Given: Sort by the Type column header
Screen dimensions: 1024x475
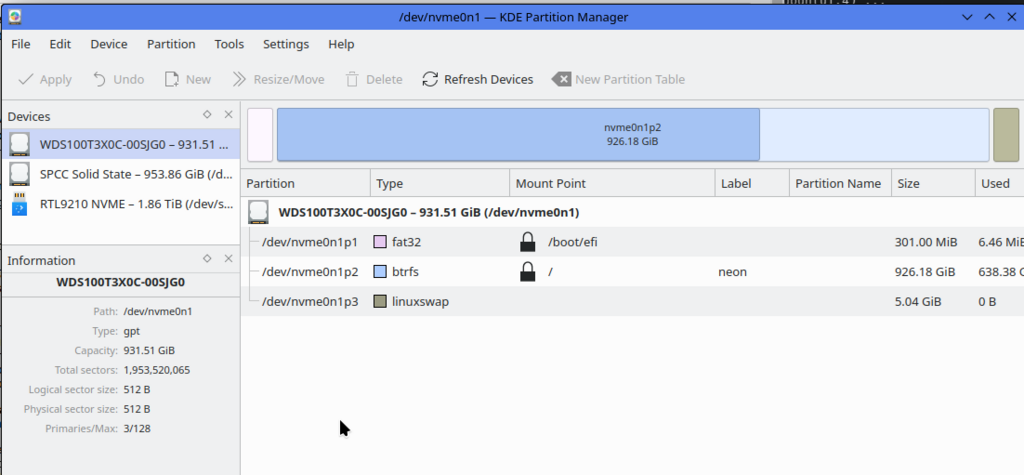Looking at the screenshot, I should (x=440, y=184).
